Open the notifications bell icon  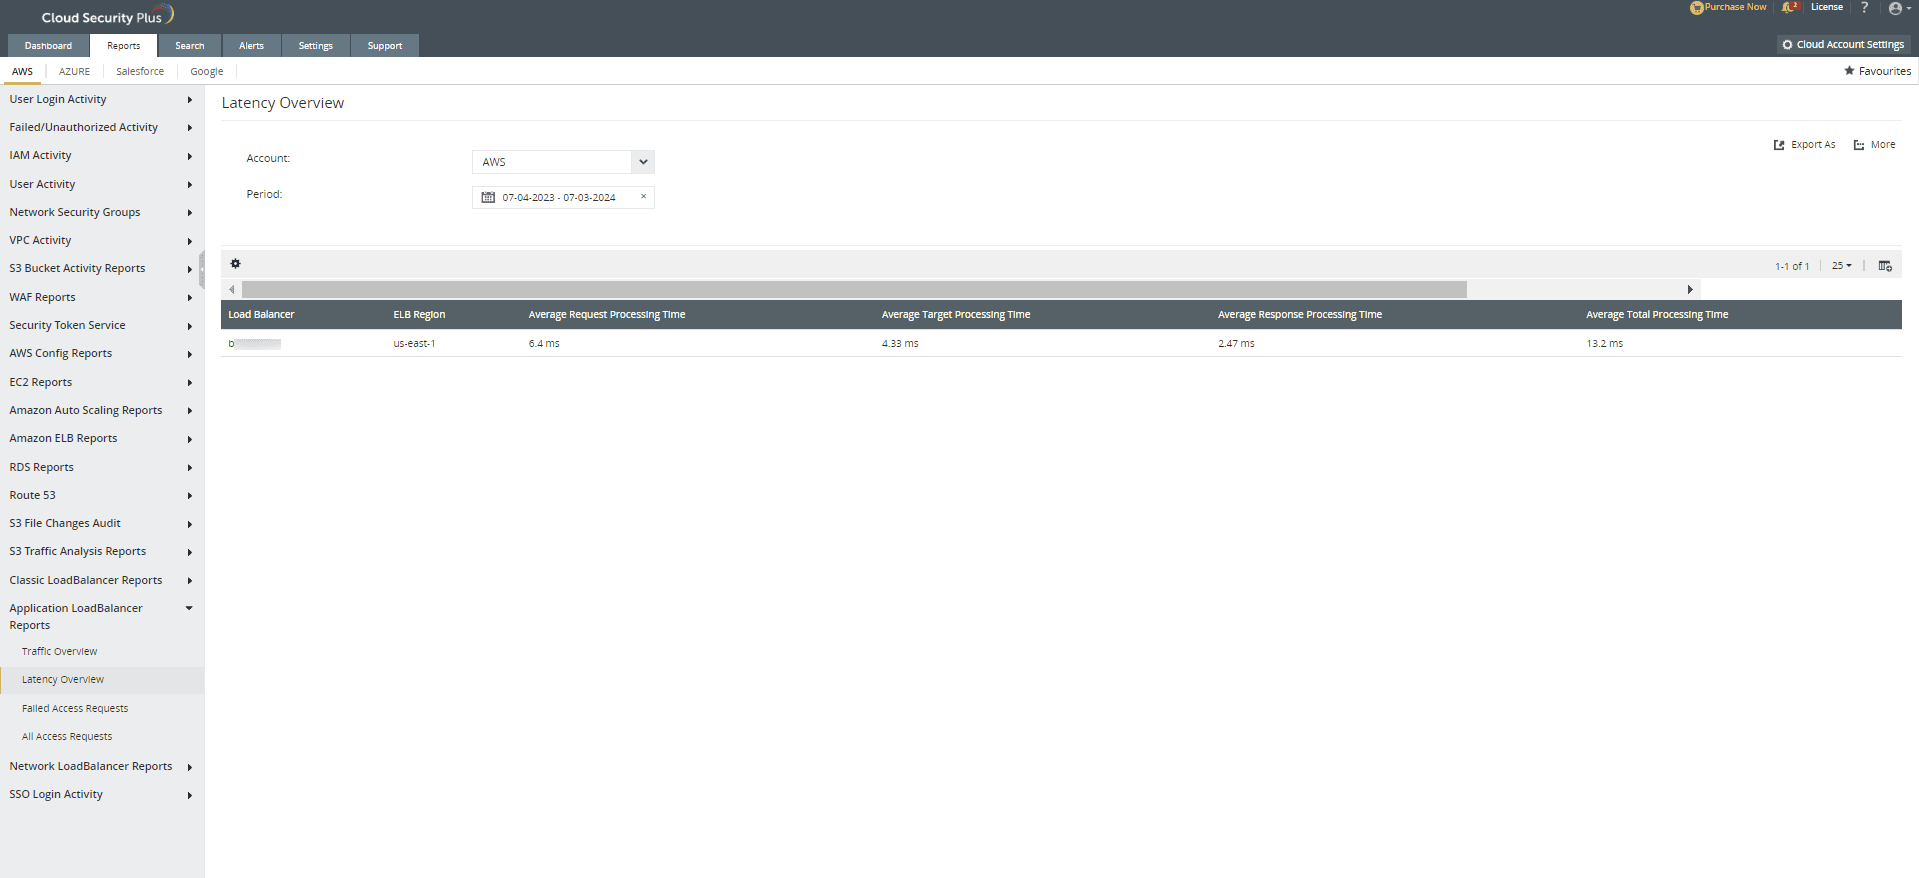tap(1789, 8)
